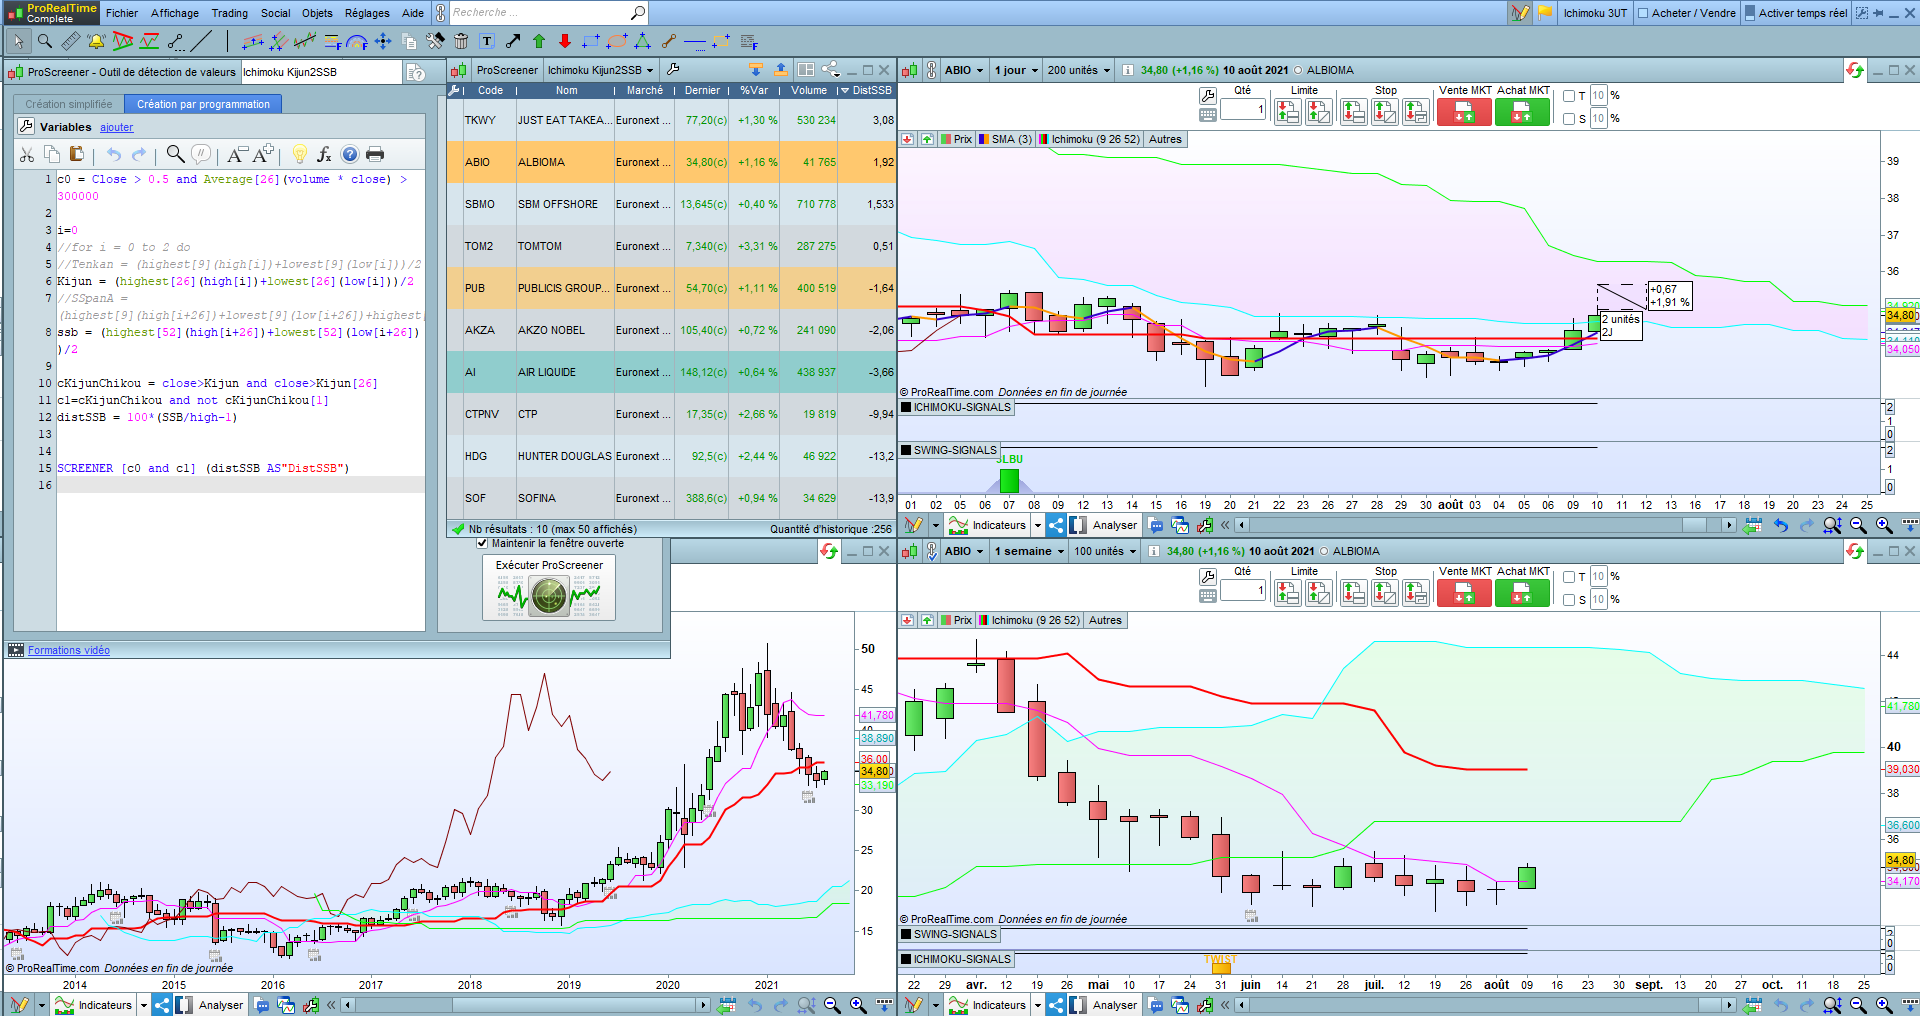Viewport: 1922px width, 1016px height.
Task: Open the Fichier menu
Action: coord(122,13)
